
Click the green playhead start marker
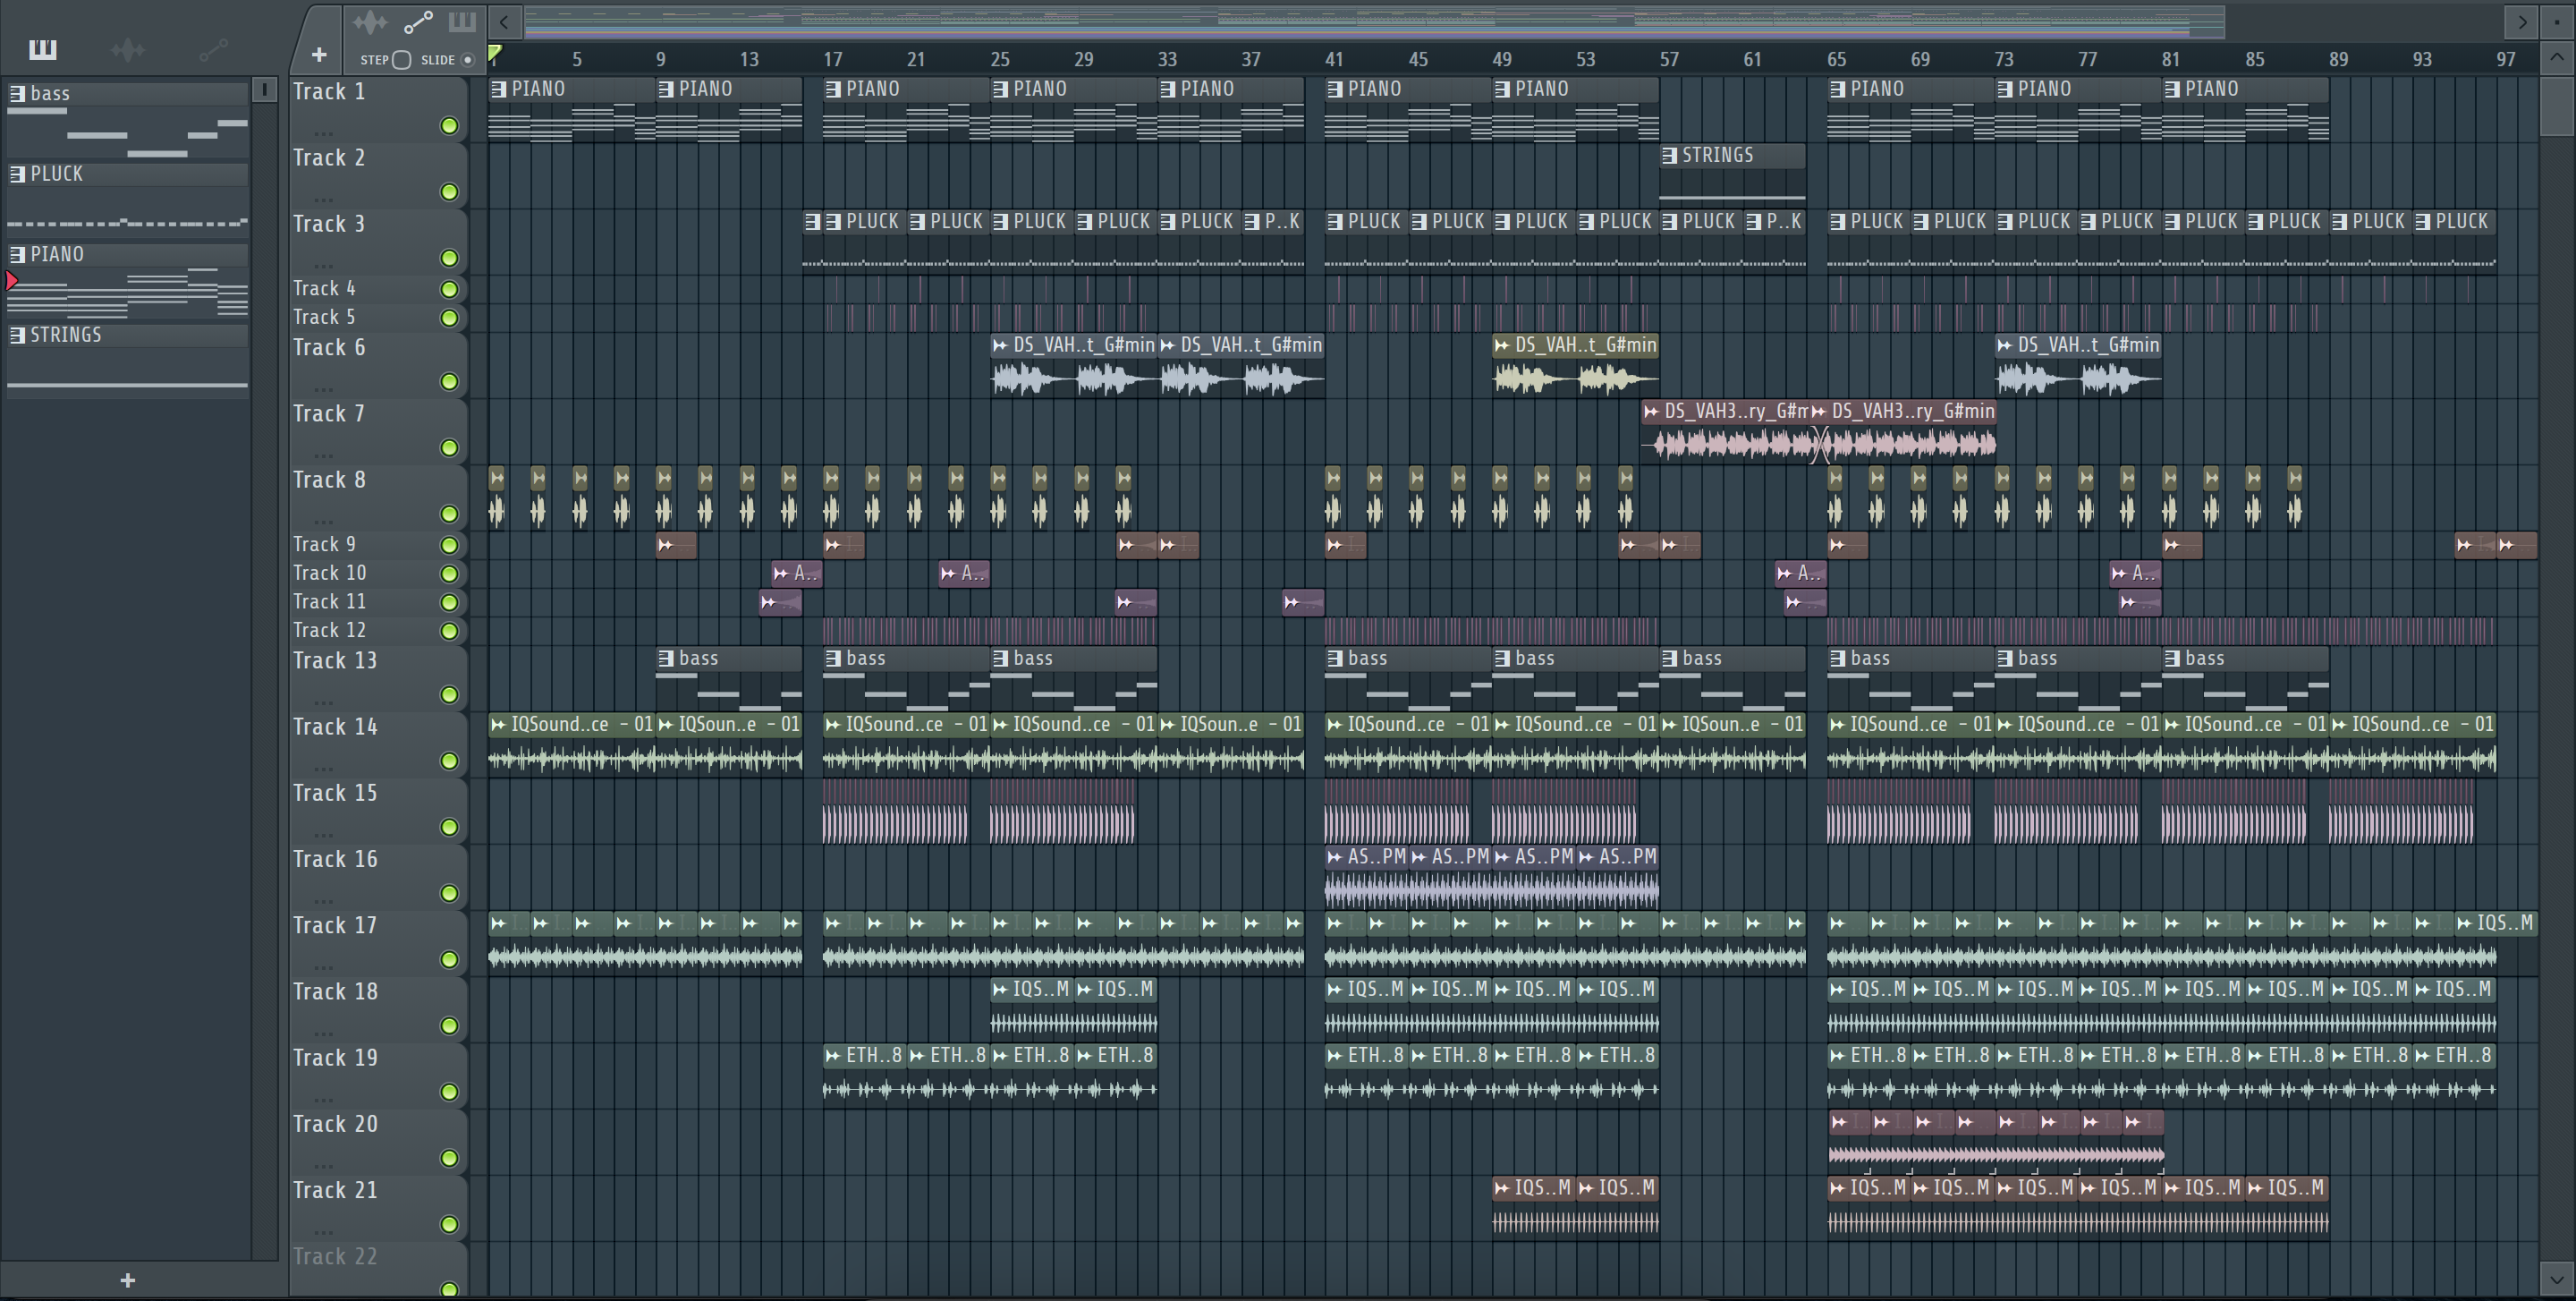pyautogui.click(x=495, y=53)
